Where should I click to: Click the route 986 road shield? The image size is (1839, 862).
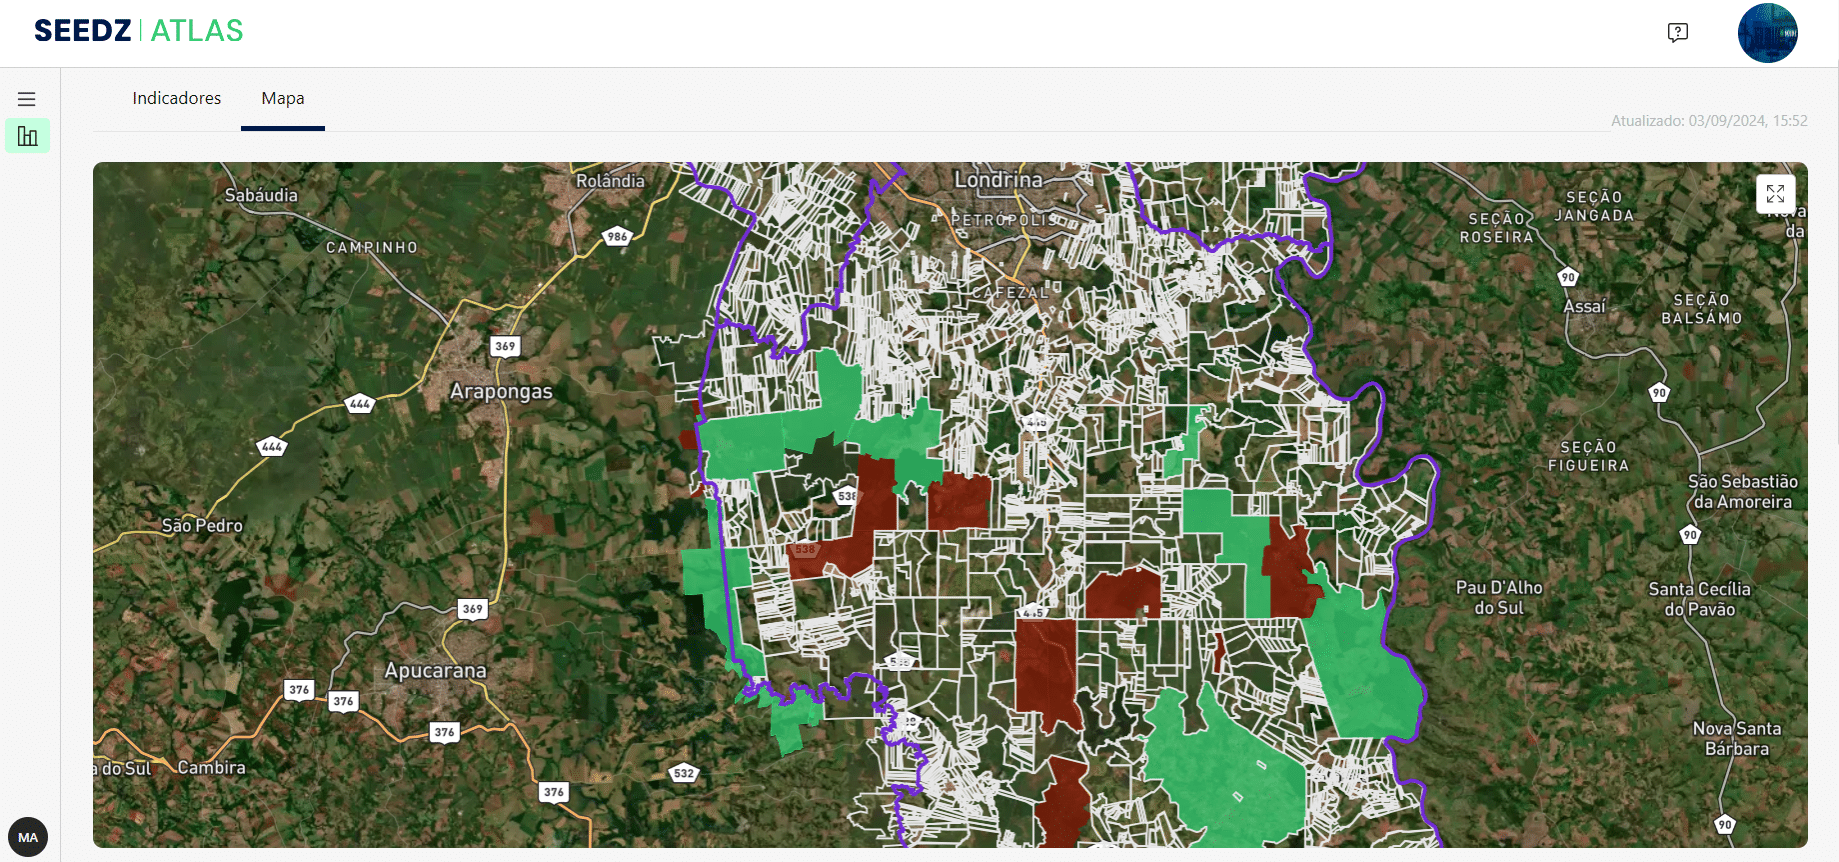(x=618, y=237)
